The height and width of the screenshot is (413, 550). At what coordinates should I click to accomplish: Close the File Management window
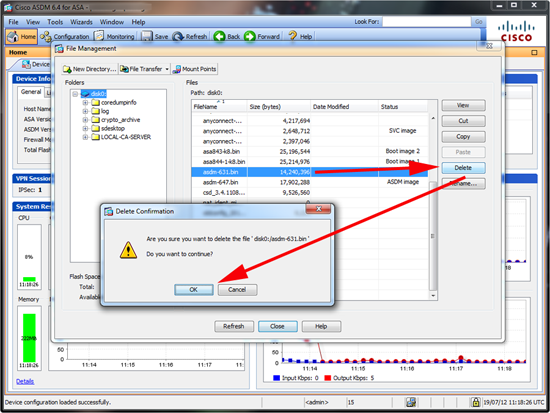click(x=489, y=46)
